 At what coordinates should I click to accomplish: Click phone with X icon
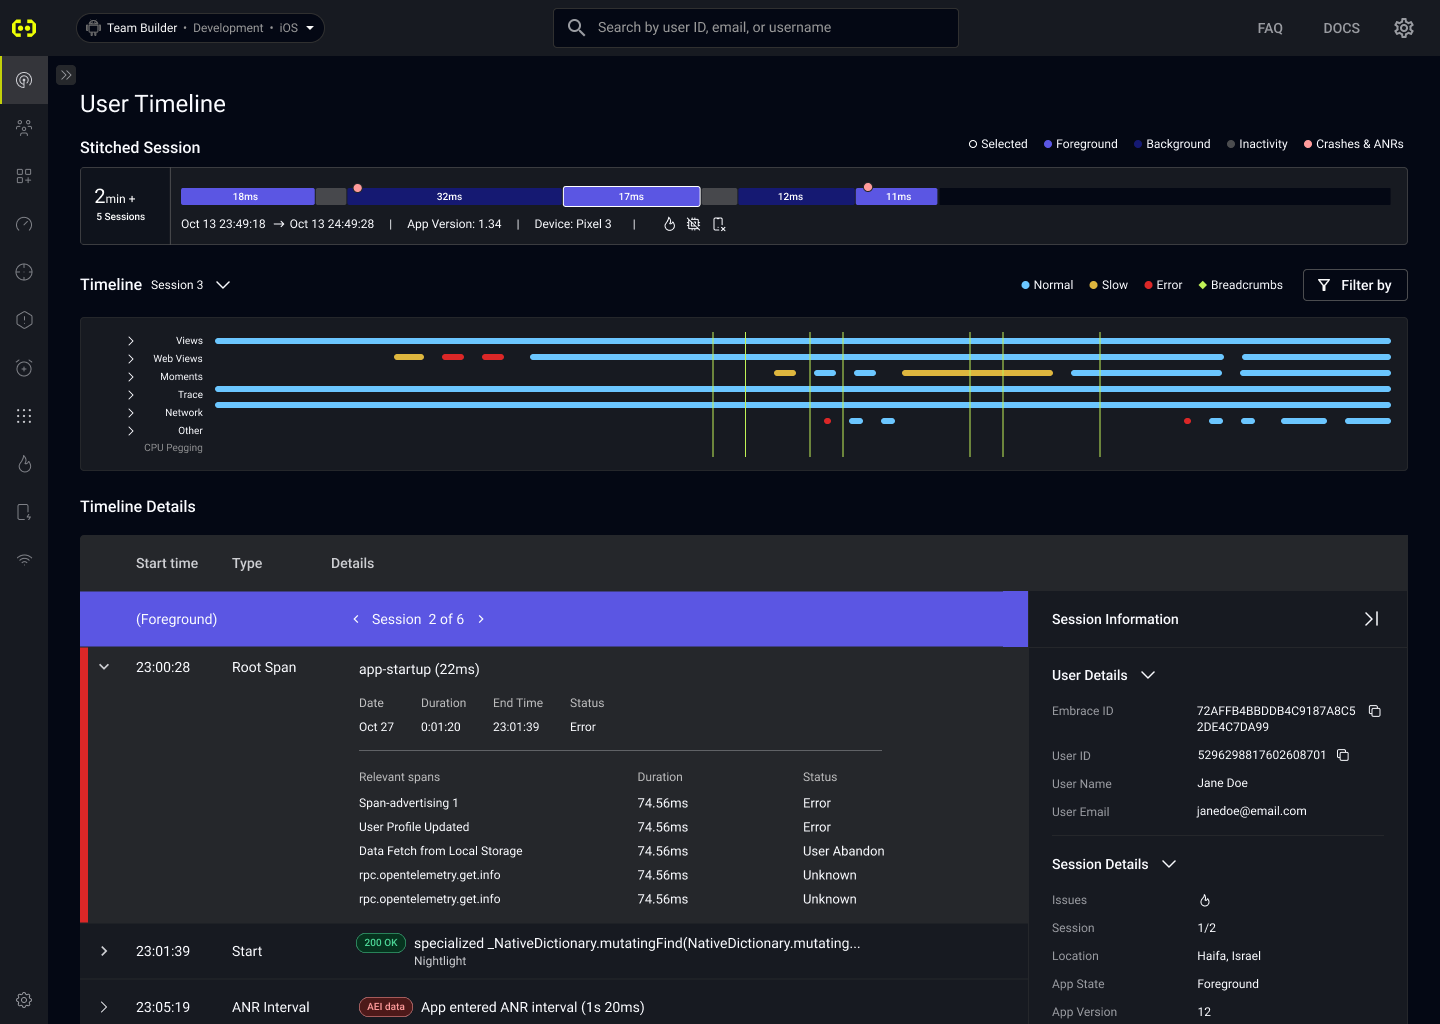(x=718, y=224)
